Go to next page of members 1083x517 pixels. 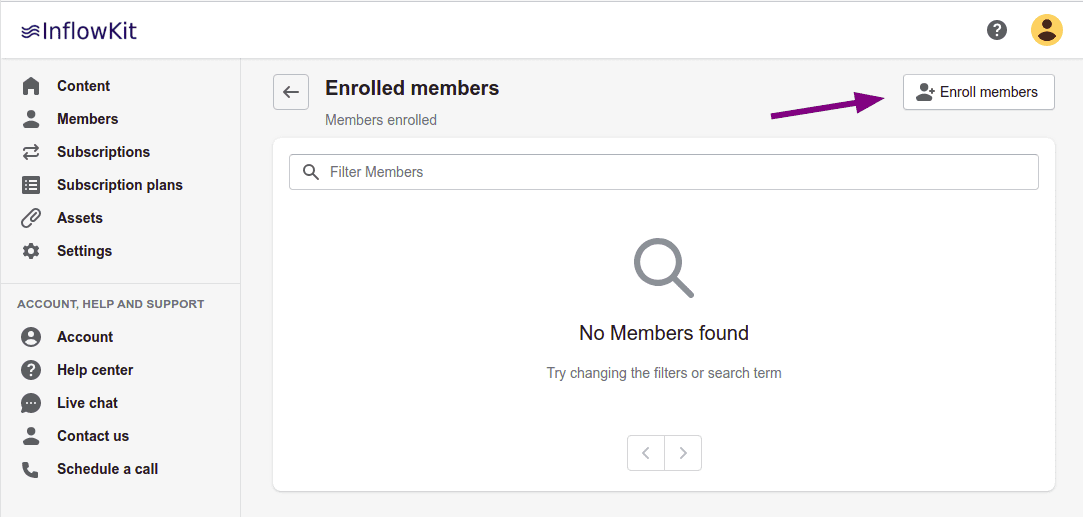683,453
